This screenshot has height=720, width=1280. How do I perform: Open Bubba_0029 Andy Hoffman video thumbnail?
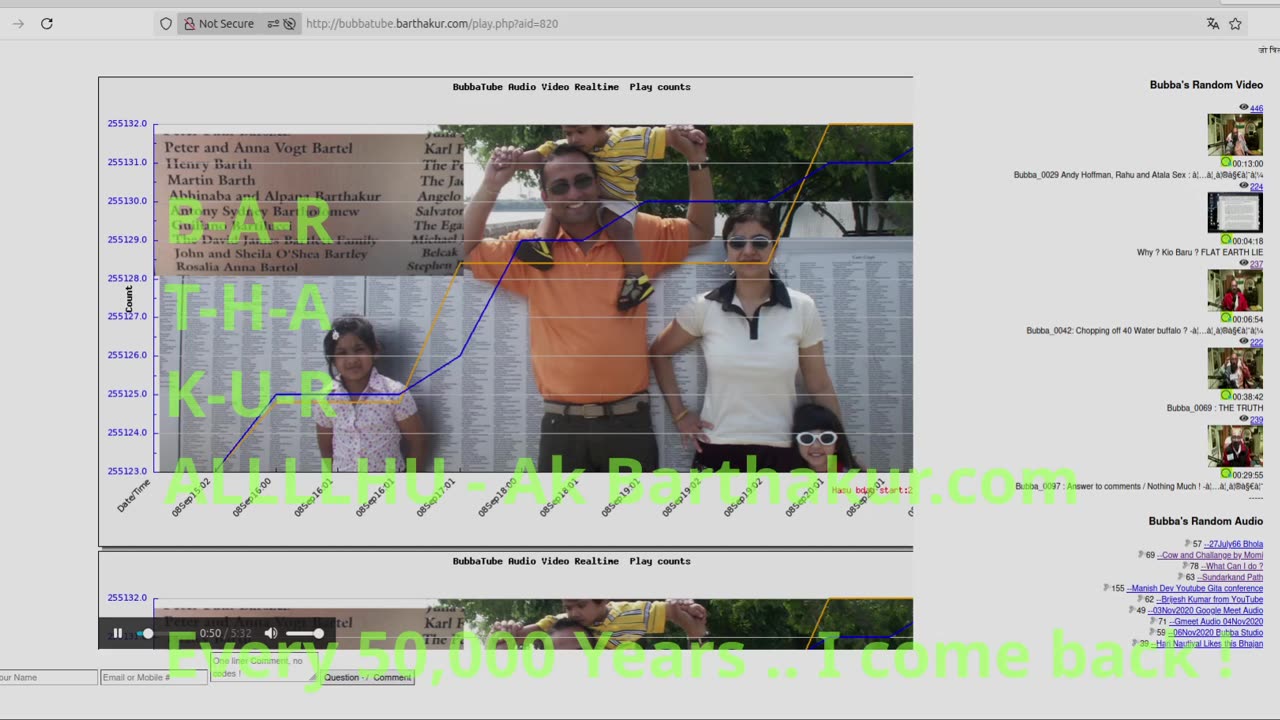1235,135
